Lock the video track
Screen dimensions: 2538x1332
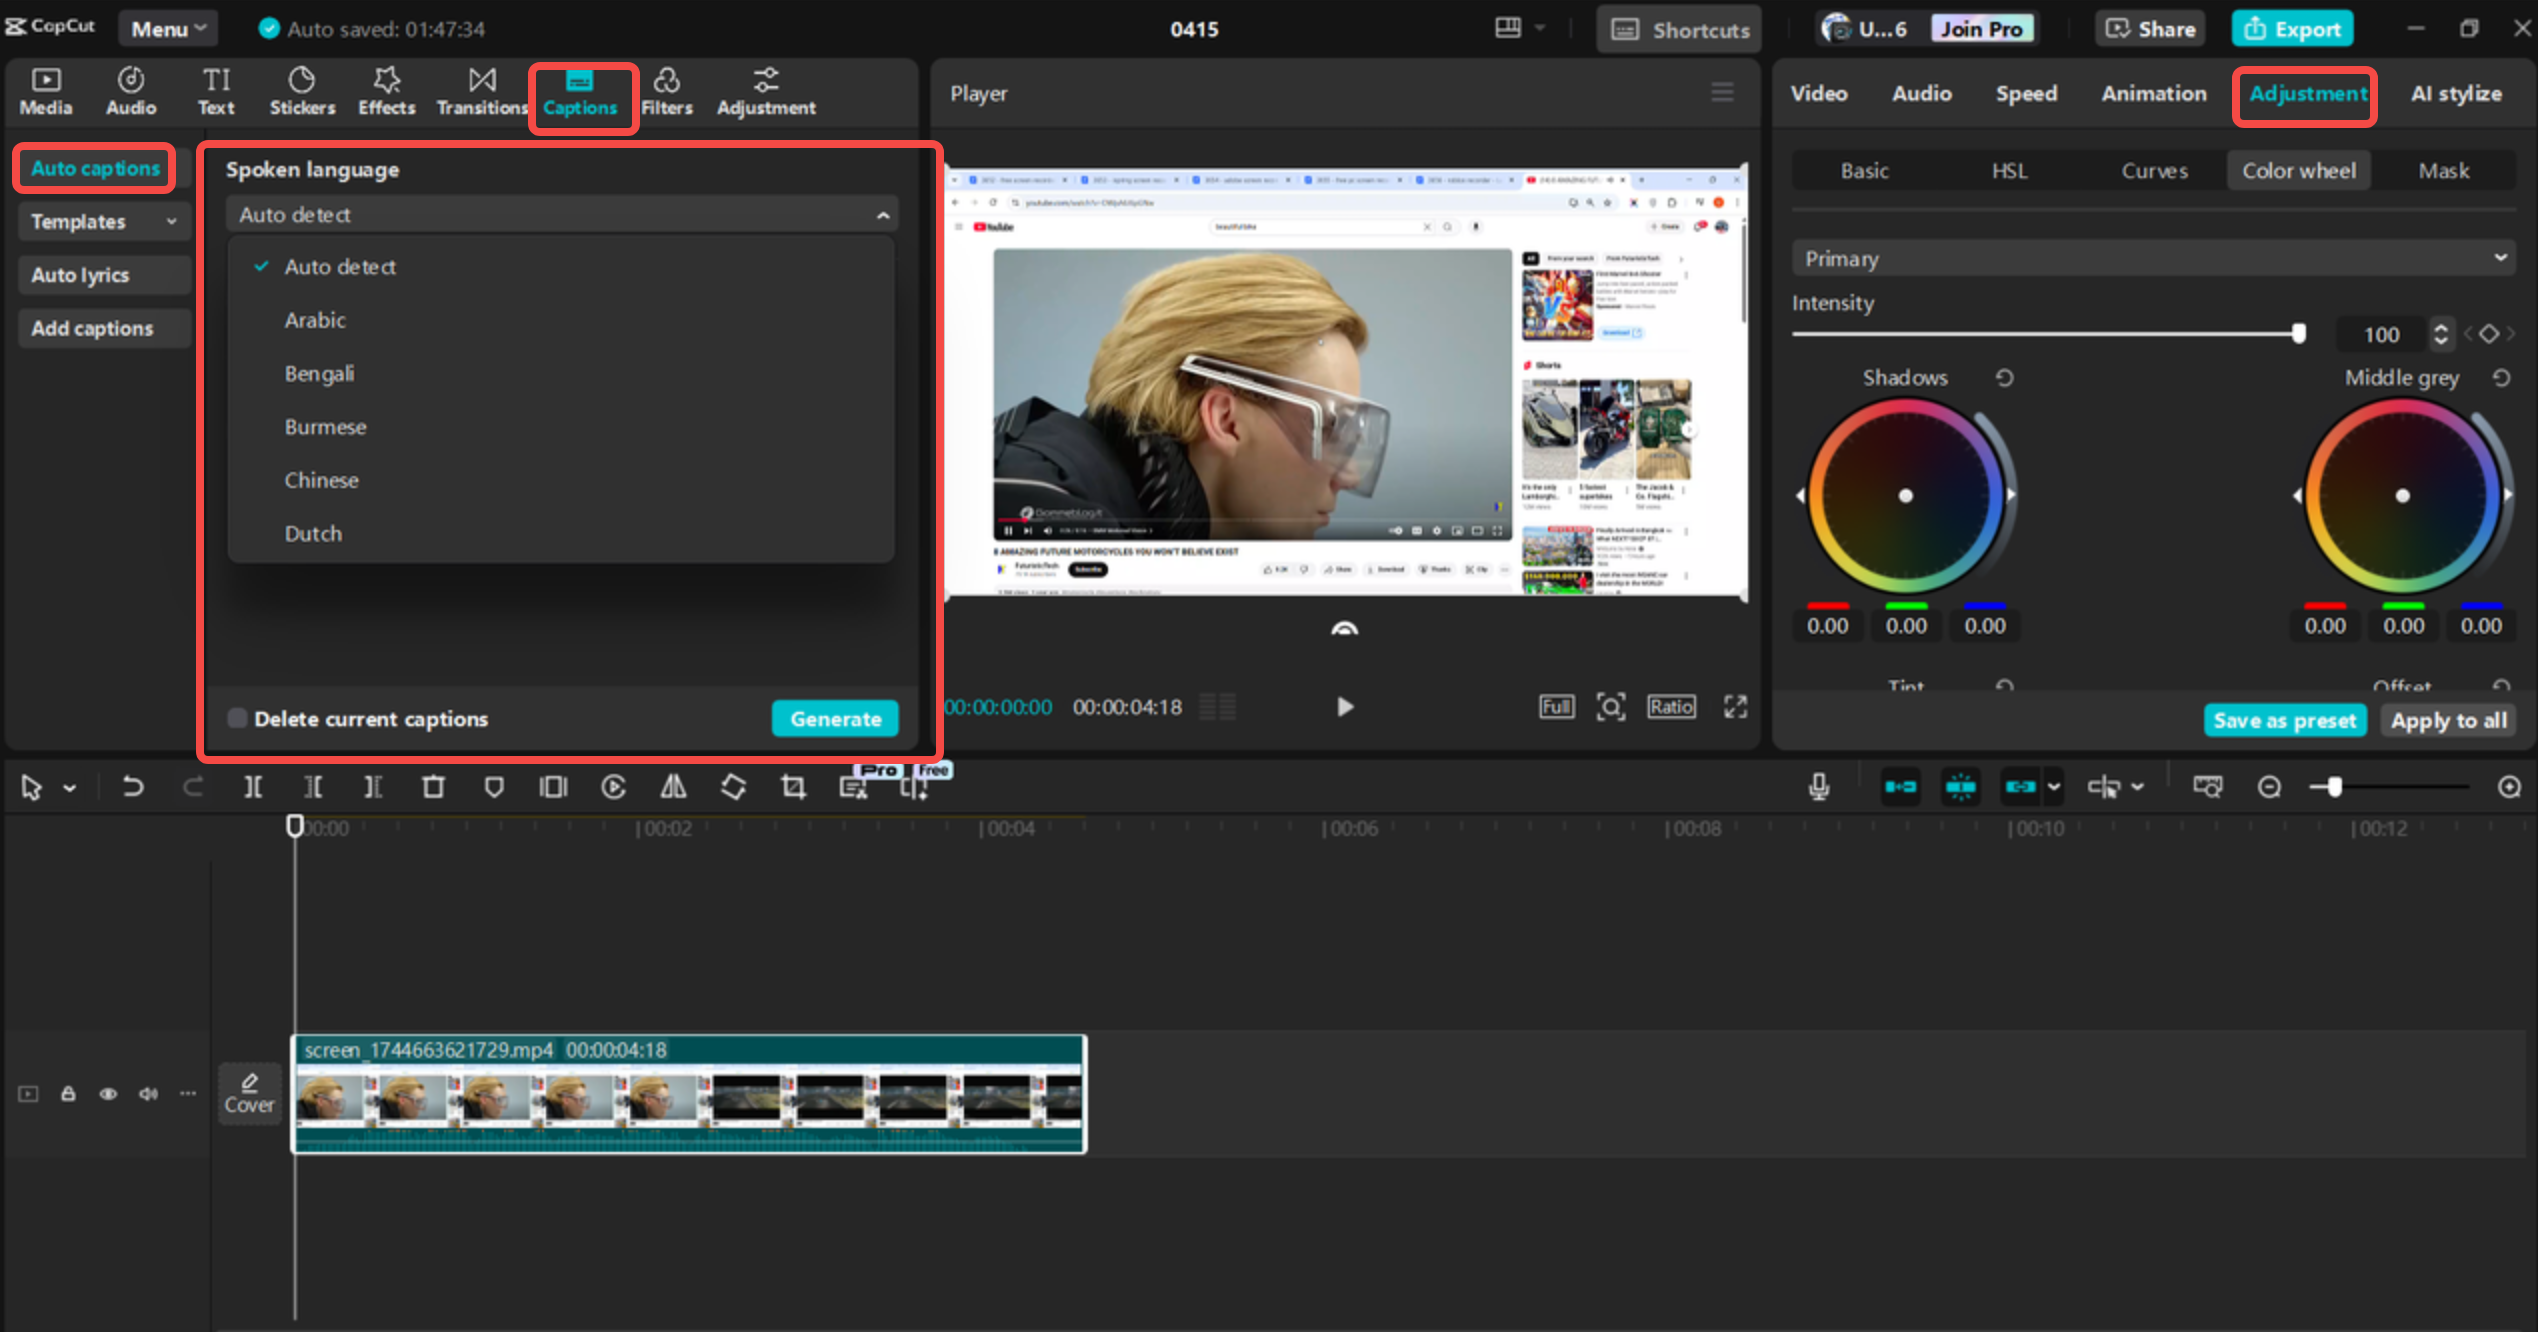pos(68,1093)
